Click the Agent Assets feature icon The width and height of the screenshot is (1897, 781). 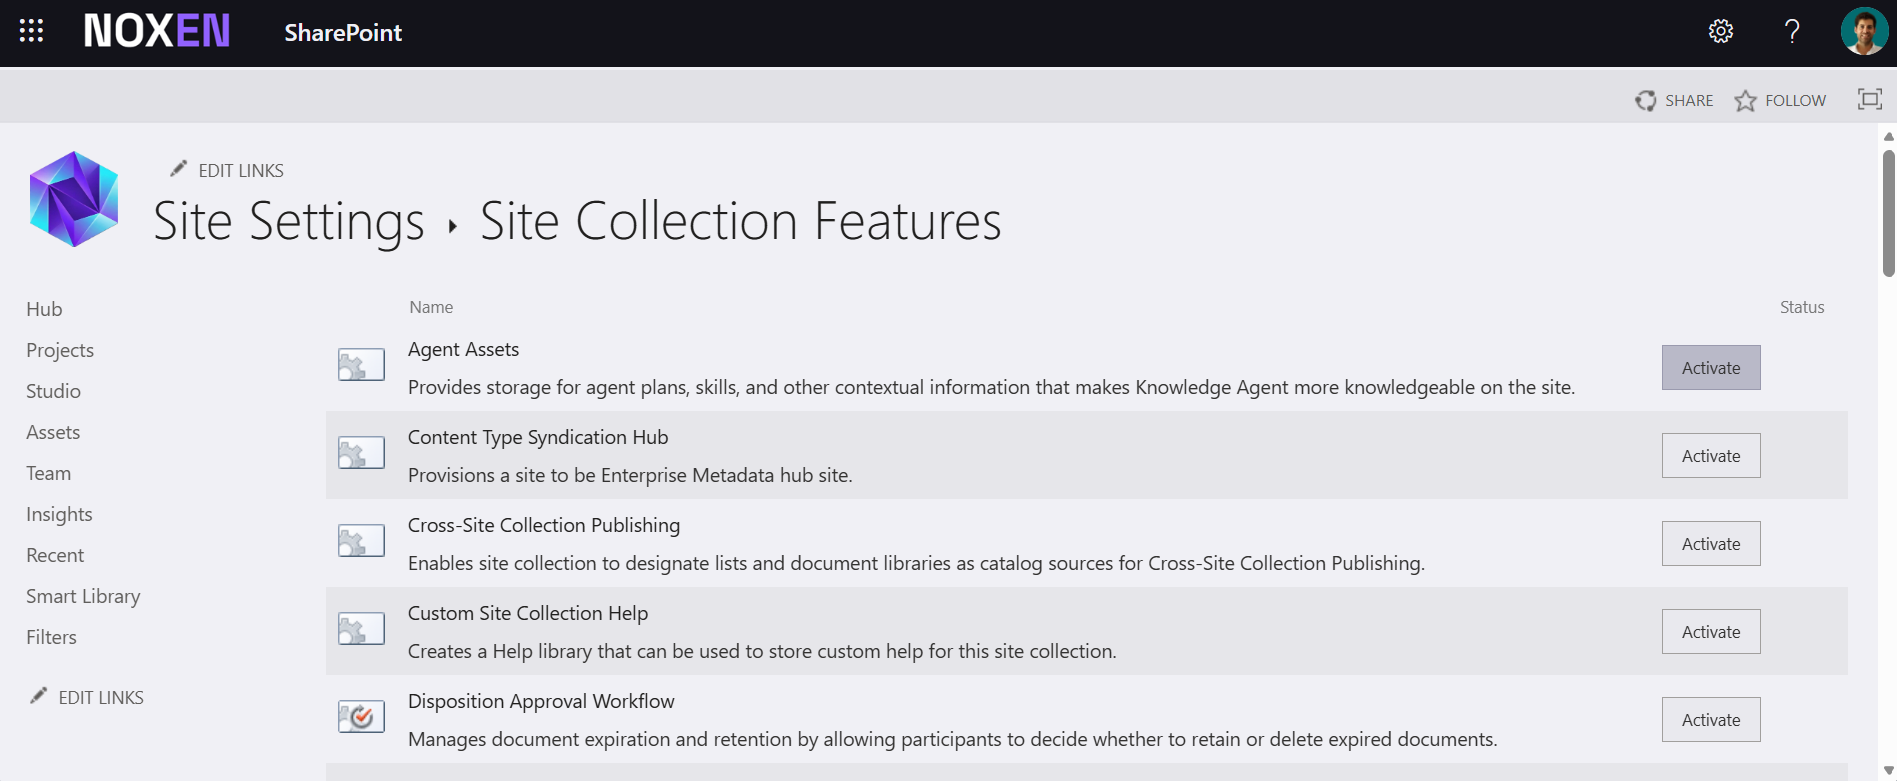pyautogui.click(x=361, y=365)
